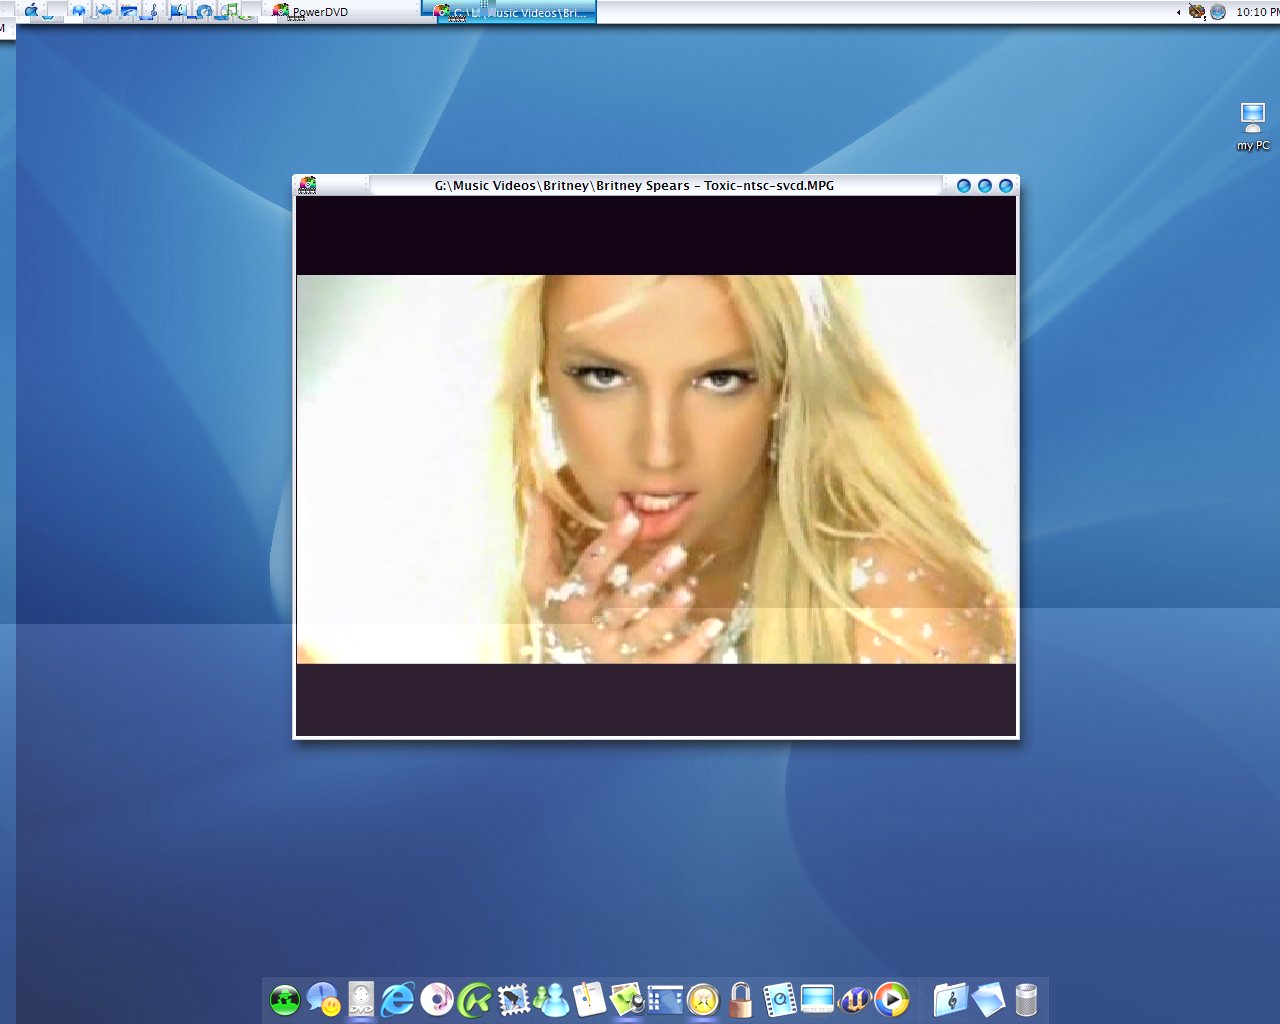
Task: Open the green Xbox-style dock icon
Action: (285, 999)
